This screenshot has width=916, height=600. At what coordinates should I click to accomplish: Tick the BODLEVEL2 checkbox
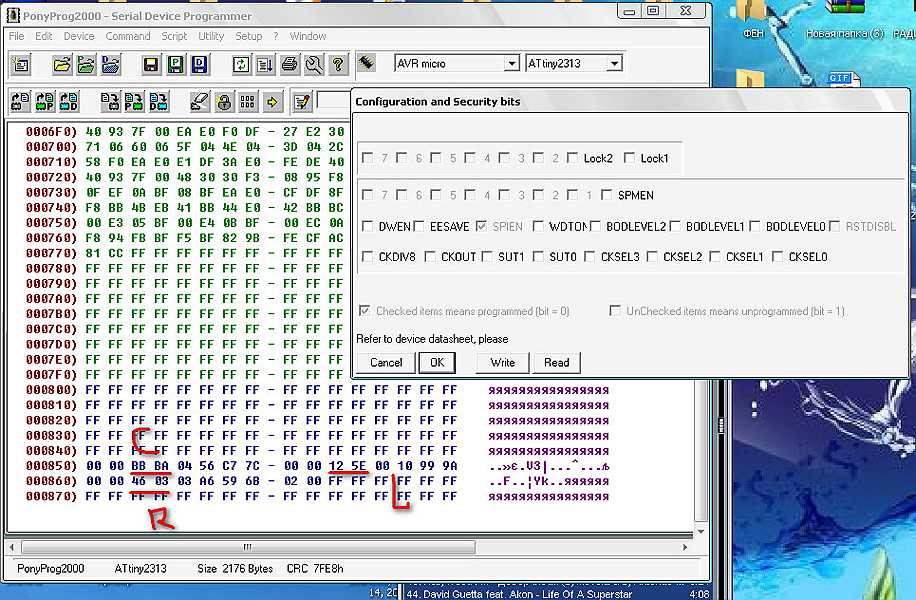595,227
